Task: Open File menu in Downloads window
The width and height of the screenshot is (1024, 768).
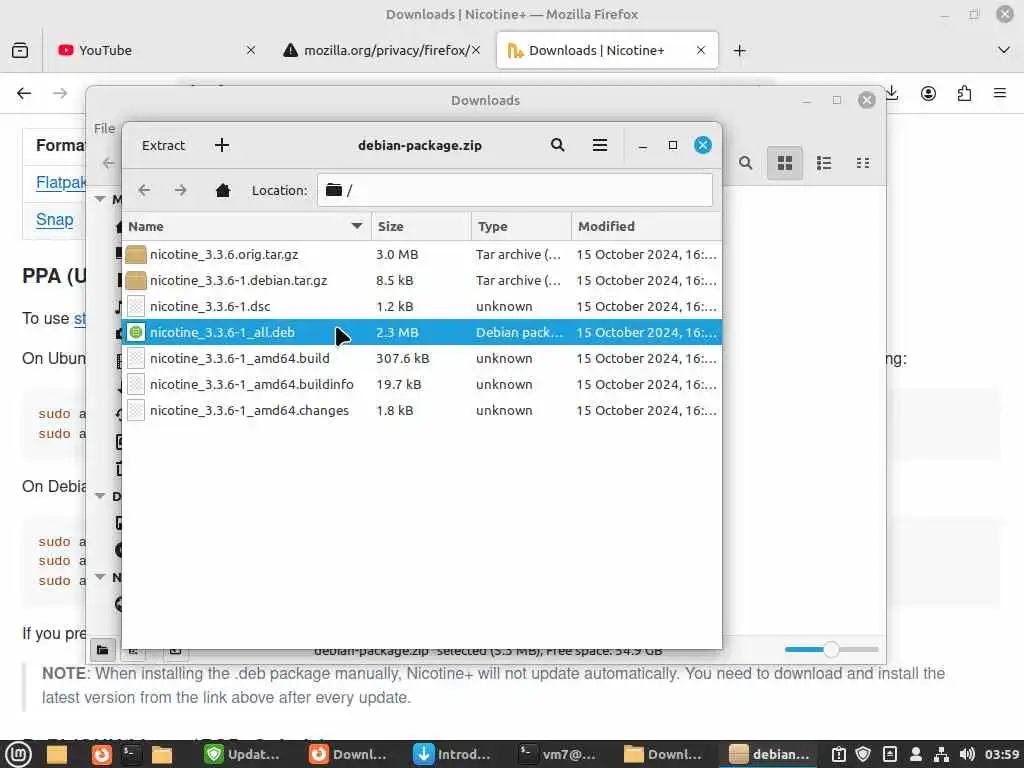Action: (x=104, y=128)
